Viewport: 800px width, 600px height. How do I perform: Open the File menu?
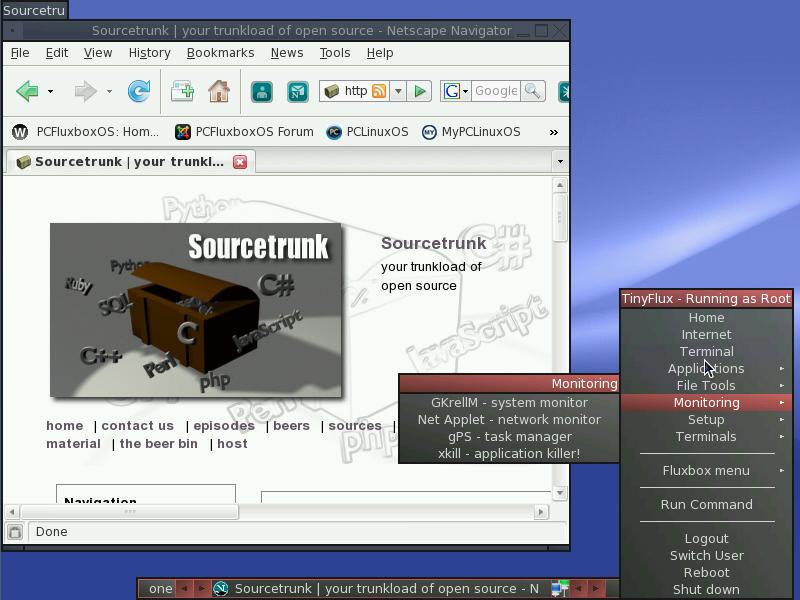pos(20,53)
